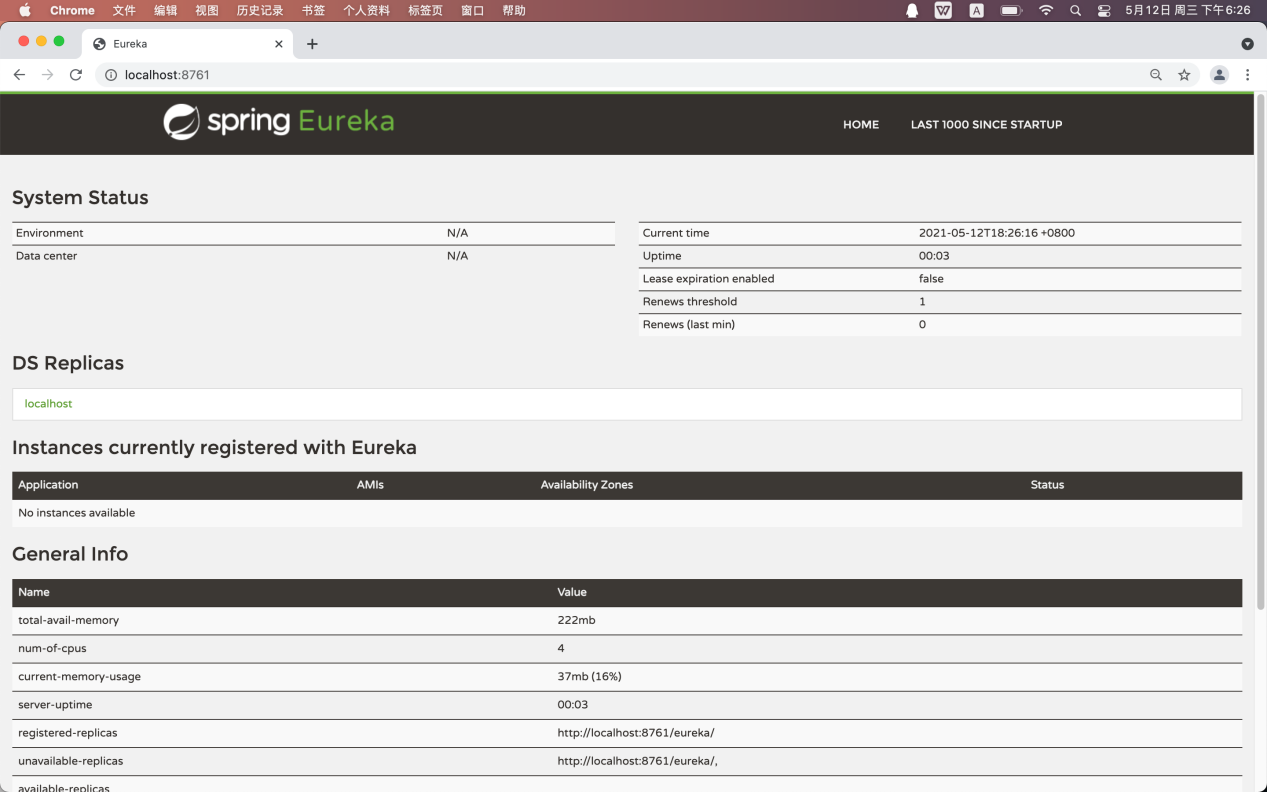
Task: Click the Wi-Fi status icon
Action: click(x=1046, y=10)
